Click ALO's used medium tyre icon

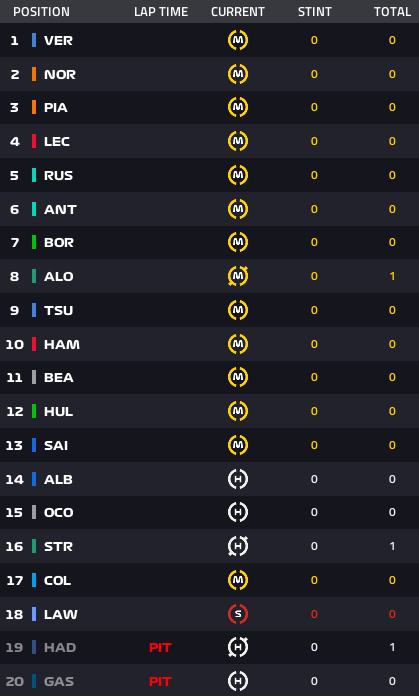(x=238, y=277)
